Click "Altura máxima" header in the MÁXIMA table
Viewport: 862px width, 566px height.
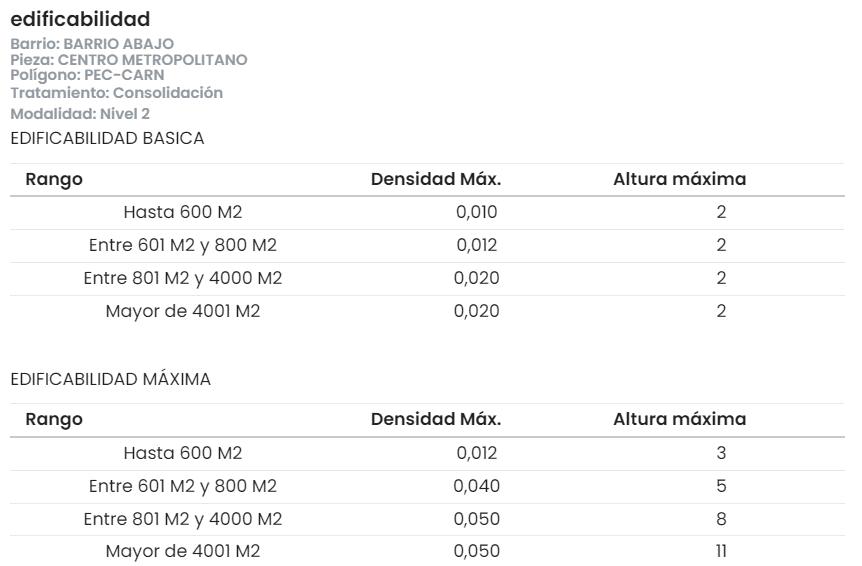679,420
